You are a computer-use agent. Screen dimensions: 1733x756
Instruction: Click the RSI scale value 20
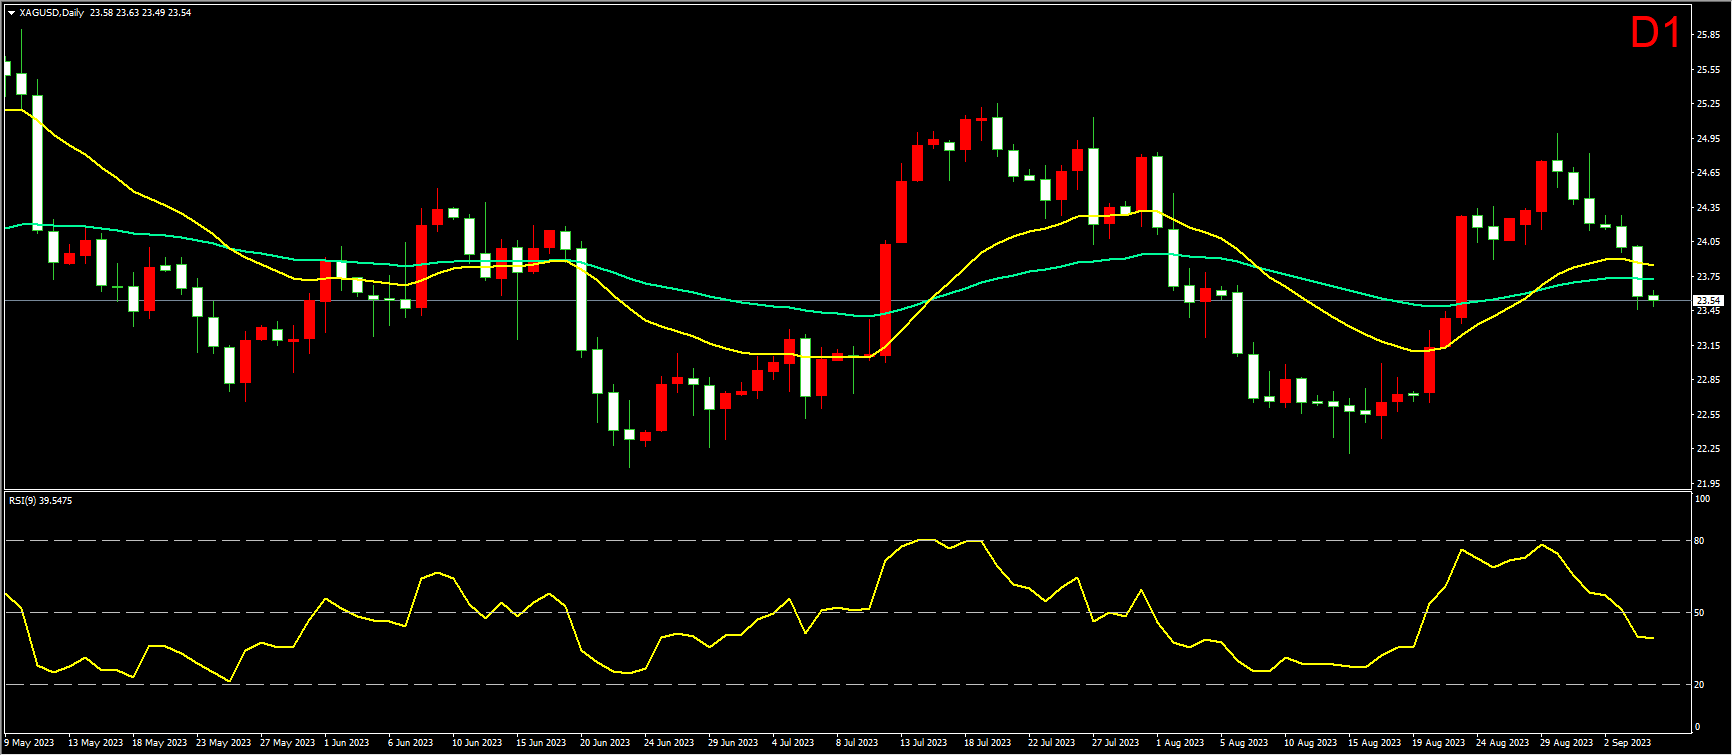point(1700,685)
